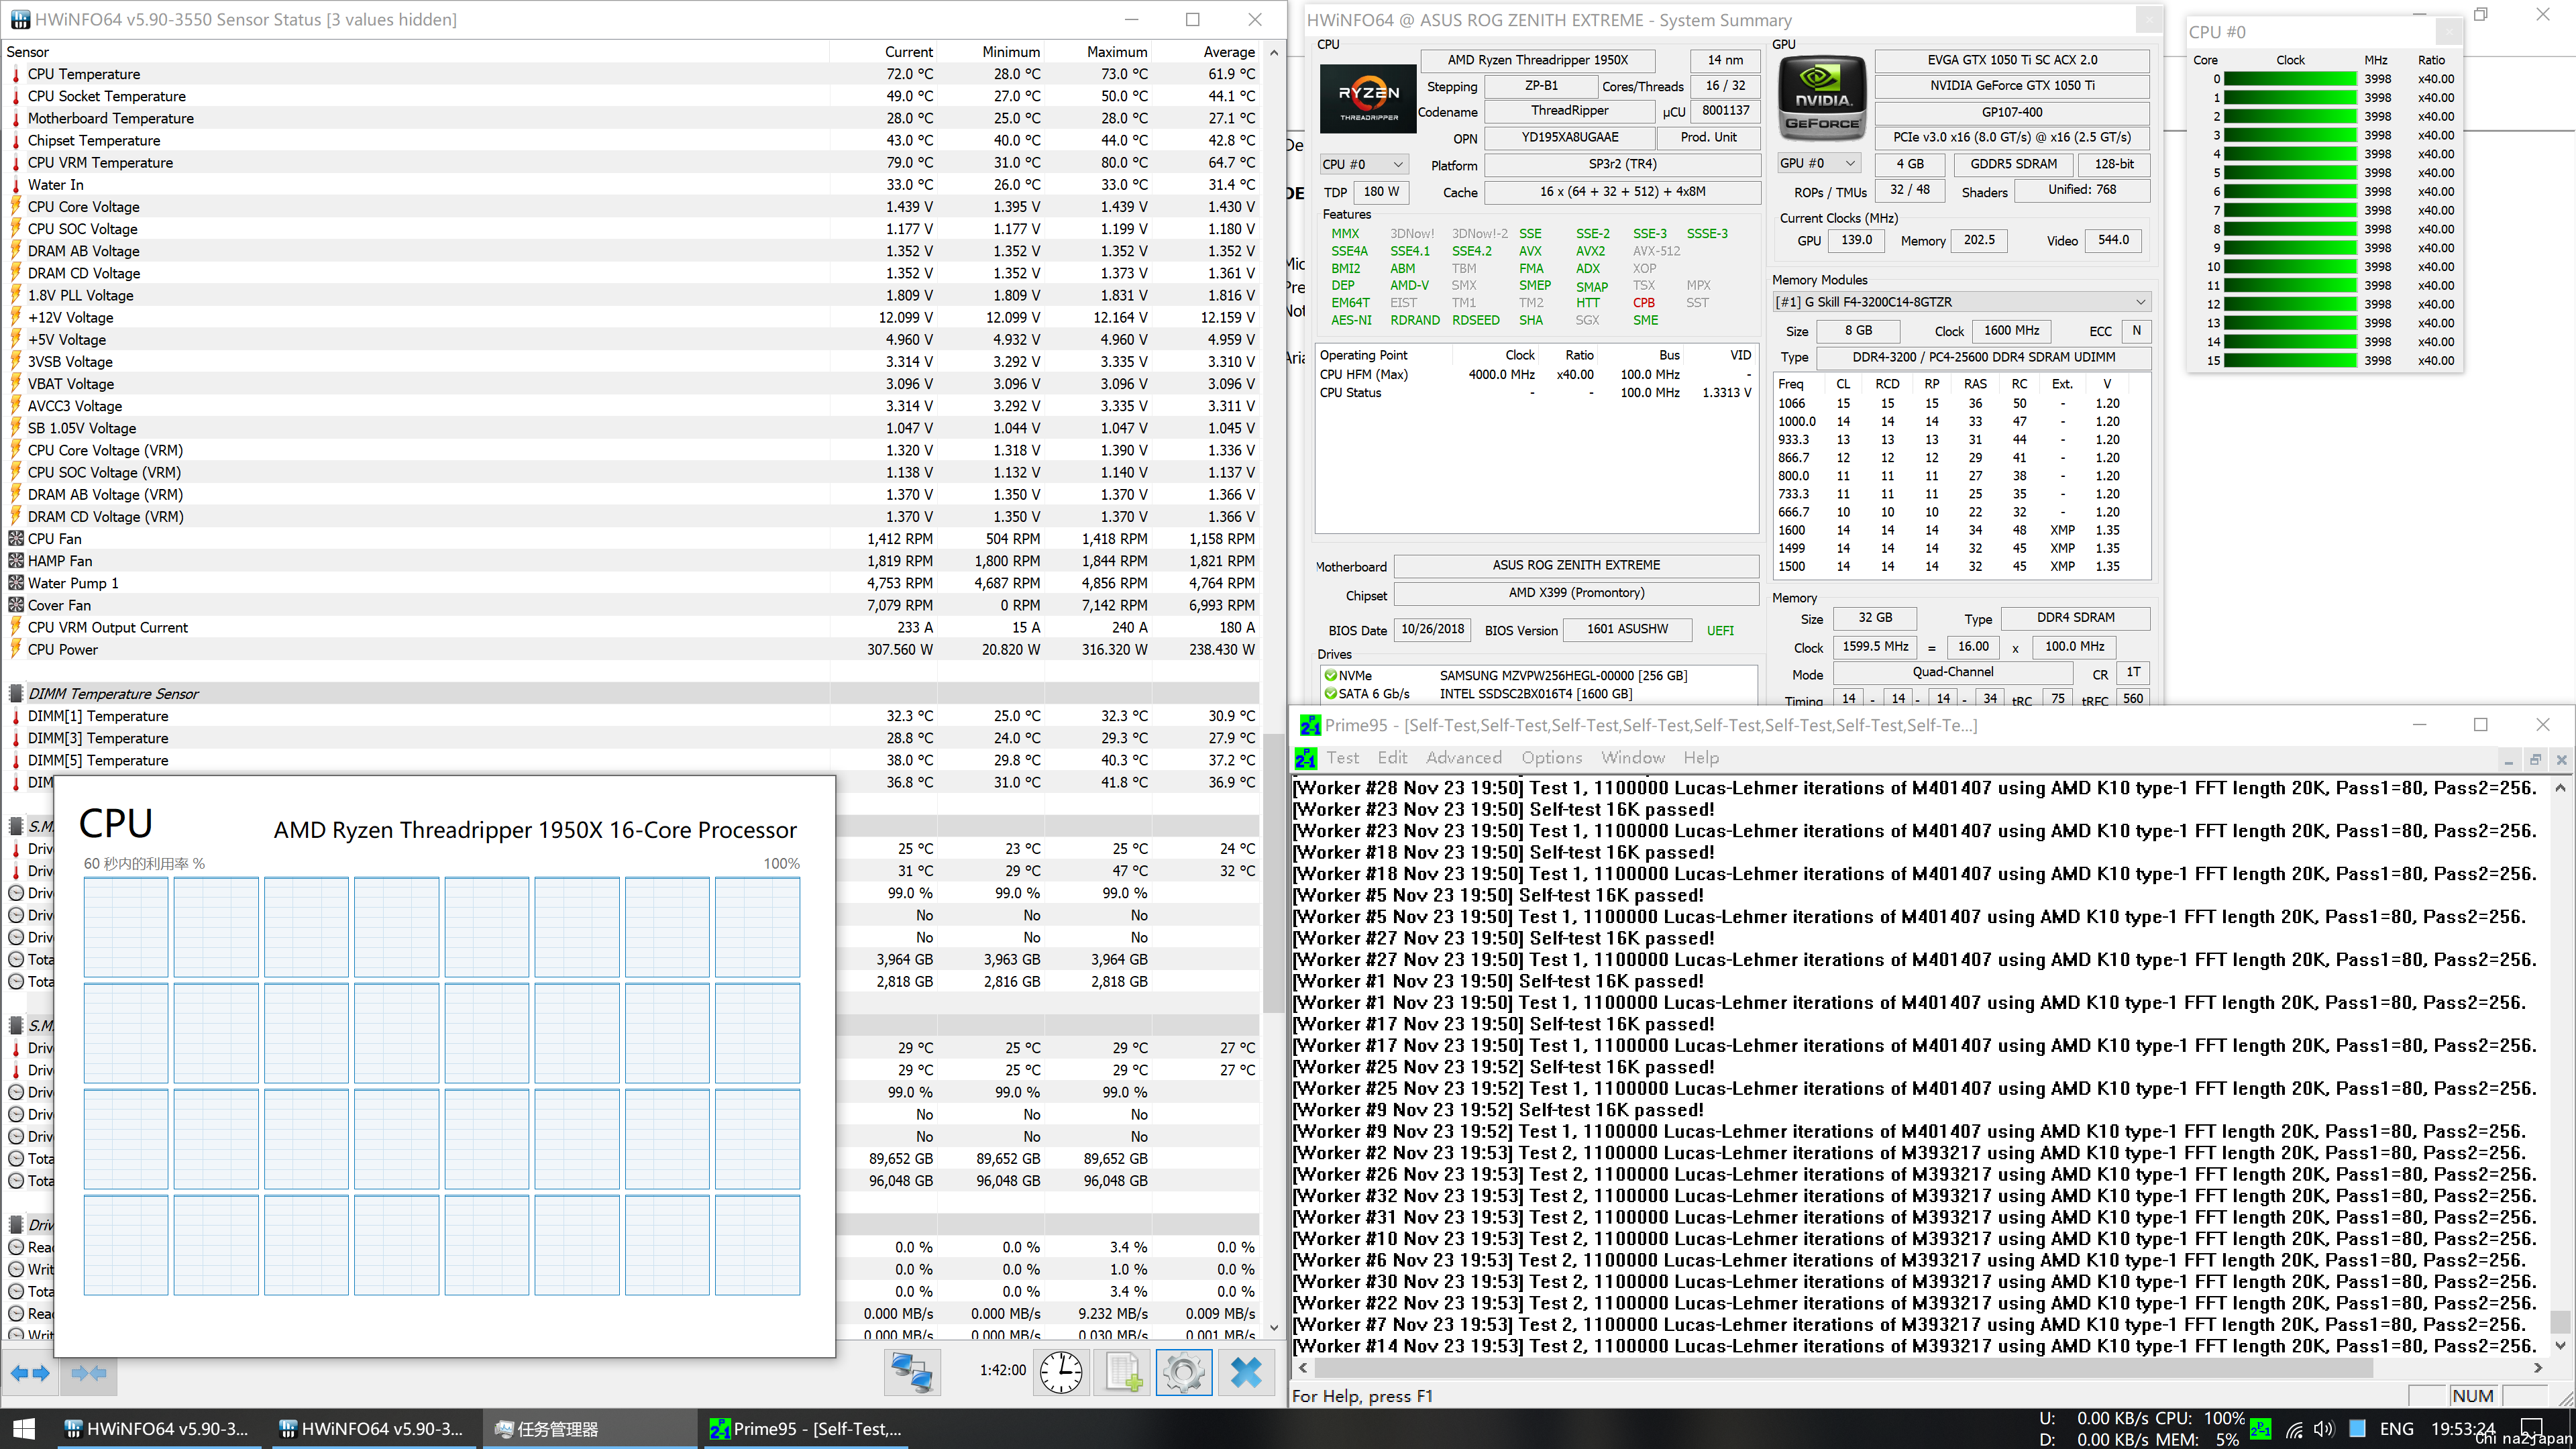Click the UEFI link beside BIOS Version
This screenshot has height=1449, width=2576.
(x=1720, y=630)
